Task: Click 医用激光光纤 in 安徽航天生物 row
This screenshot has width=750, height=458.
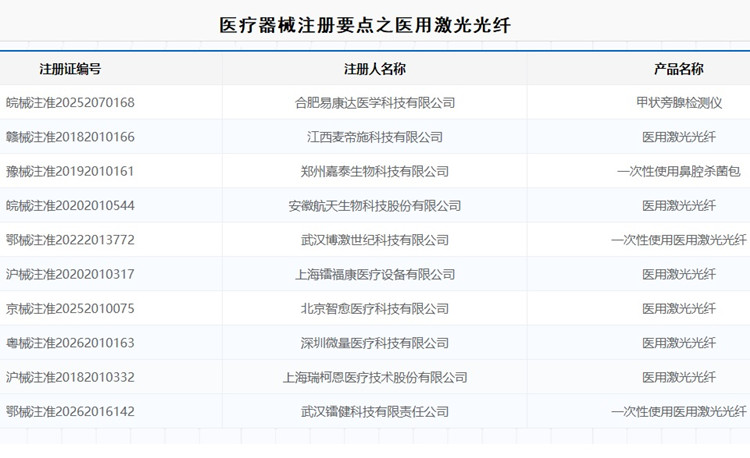Action: pos(679,206)
